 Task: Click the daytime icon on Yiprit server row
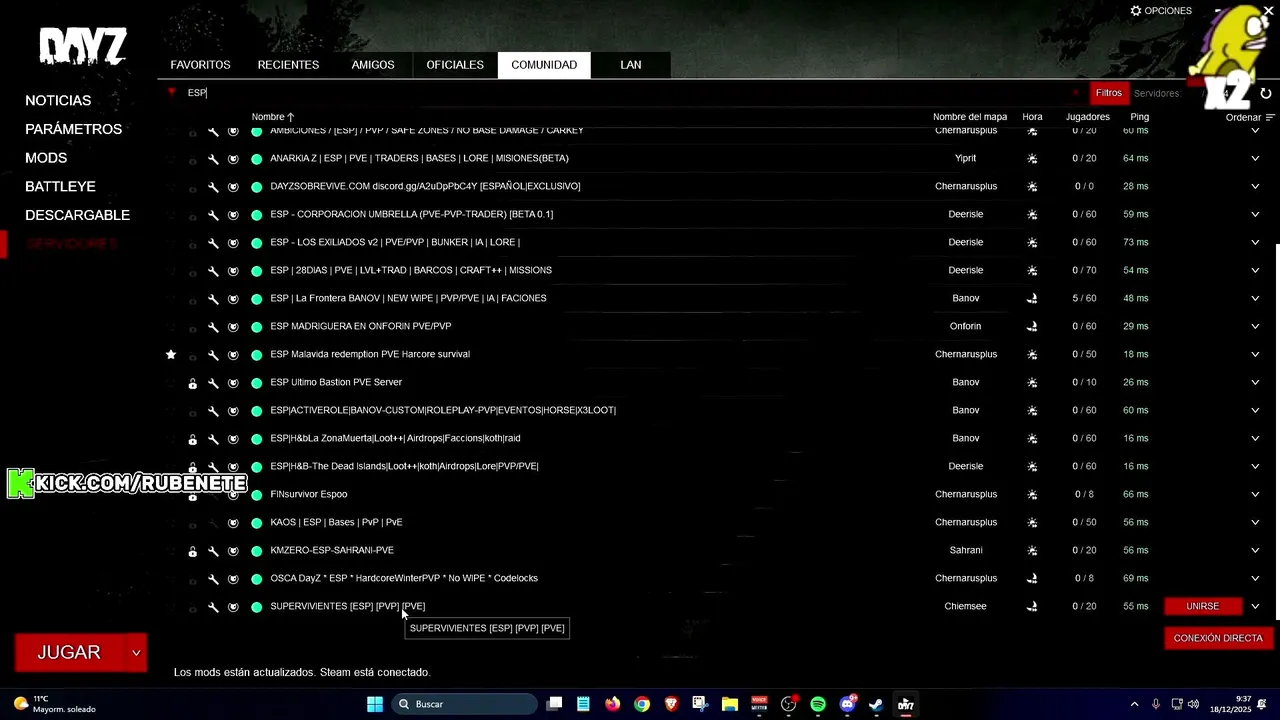[1032, 158]
